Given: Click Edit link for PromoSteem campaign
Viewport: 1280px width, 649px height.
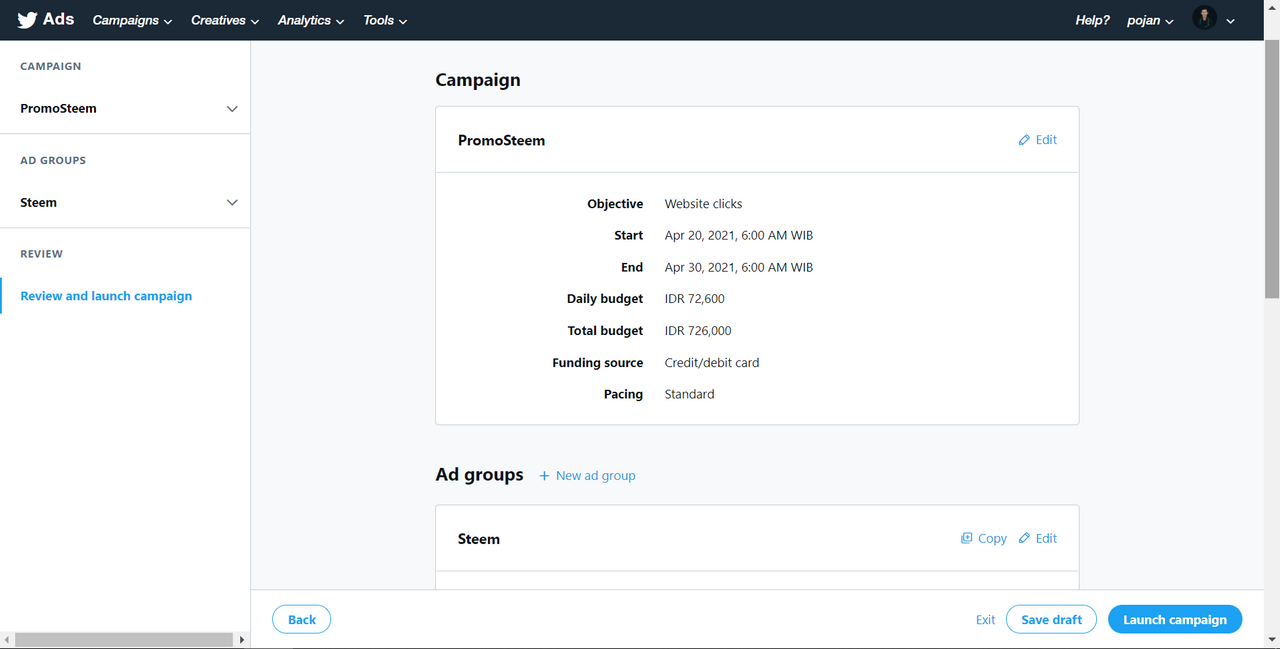Looking at the screenshot, I should tap(1046, 140).
